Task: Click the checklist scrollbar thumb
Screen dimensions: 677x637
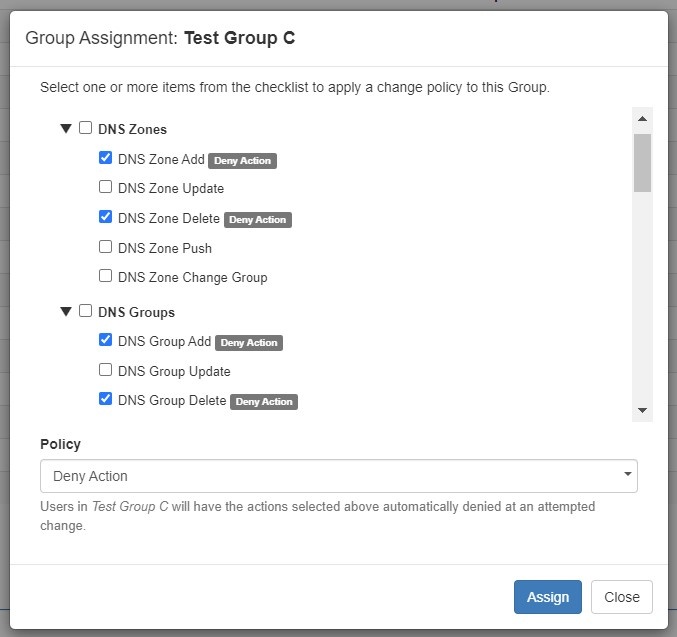Action: [x=642, y=162]
